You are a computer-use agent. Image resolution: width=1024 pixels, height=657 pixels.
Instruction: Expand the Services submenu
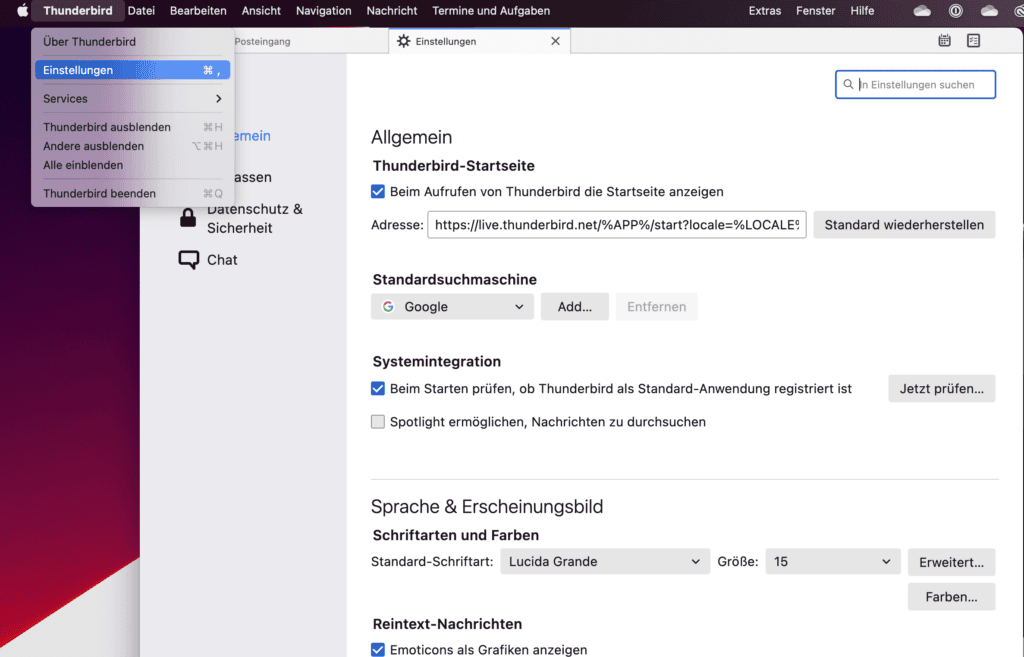[x=132, y=99]
